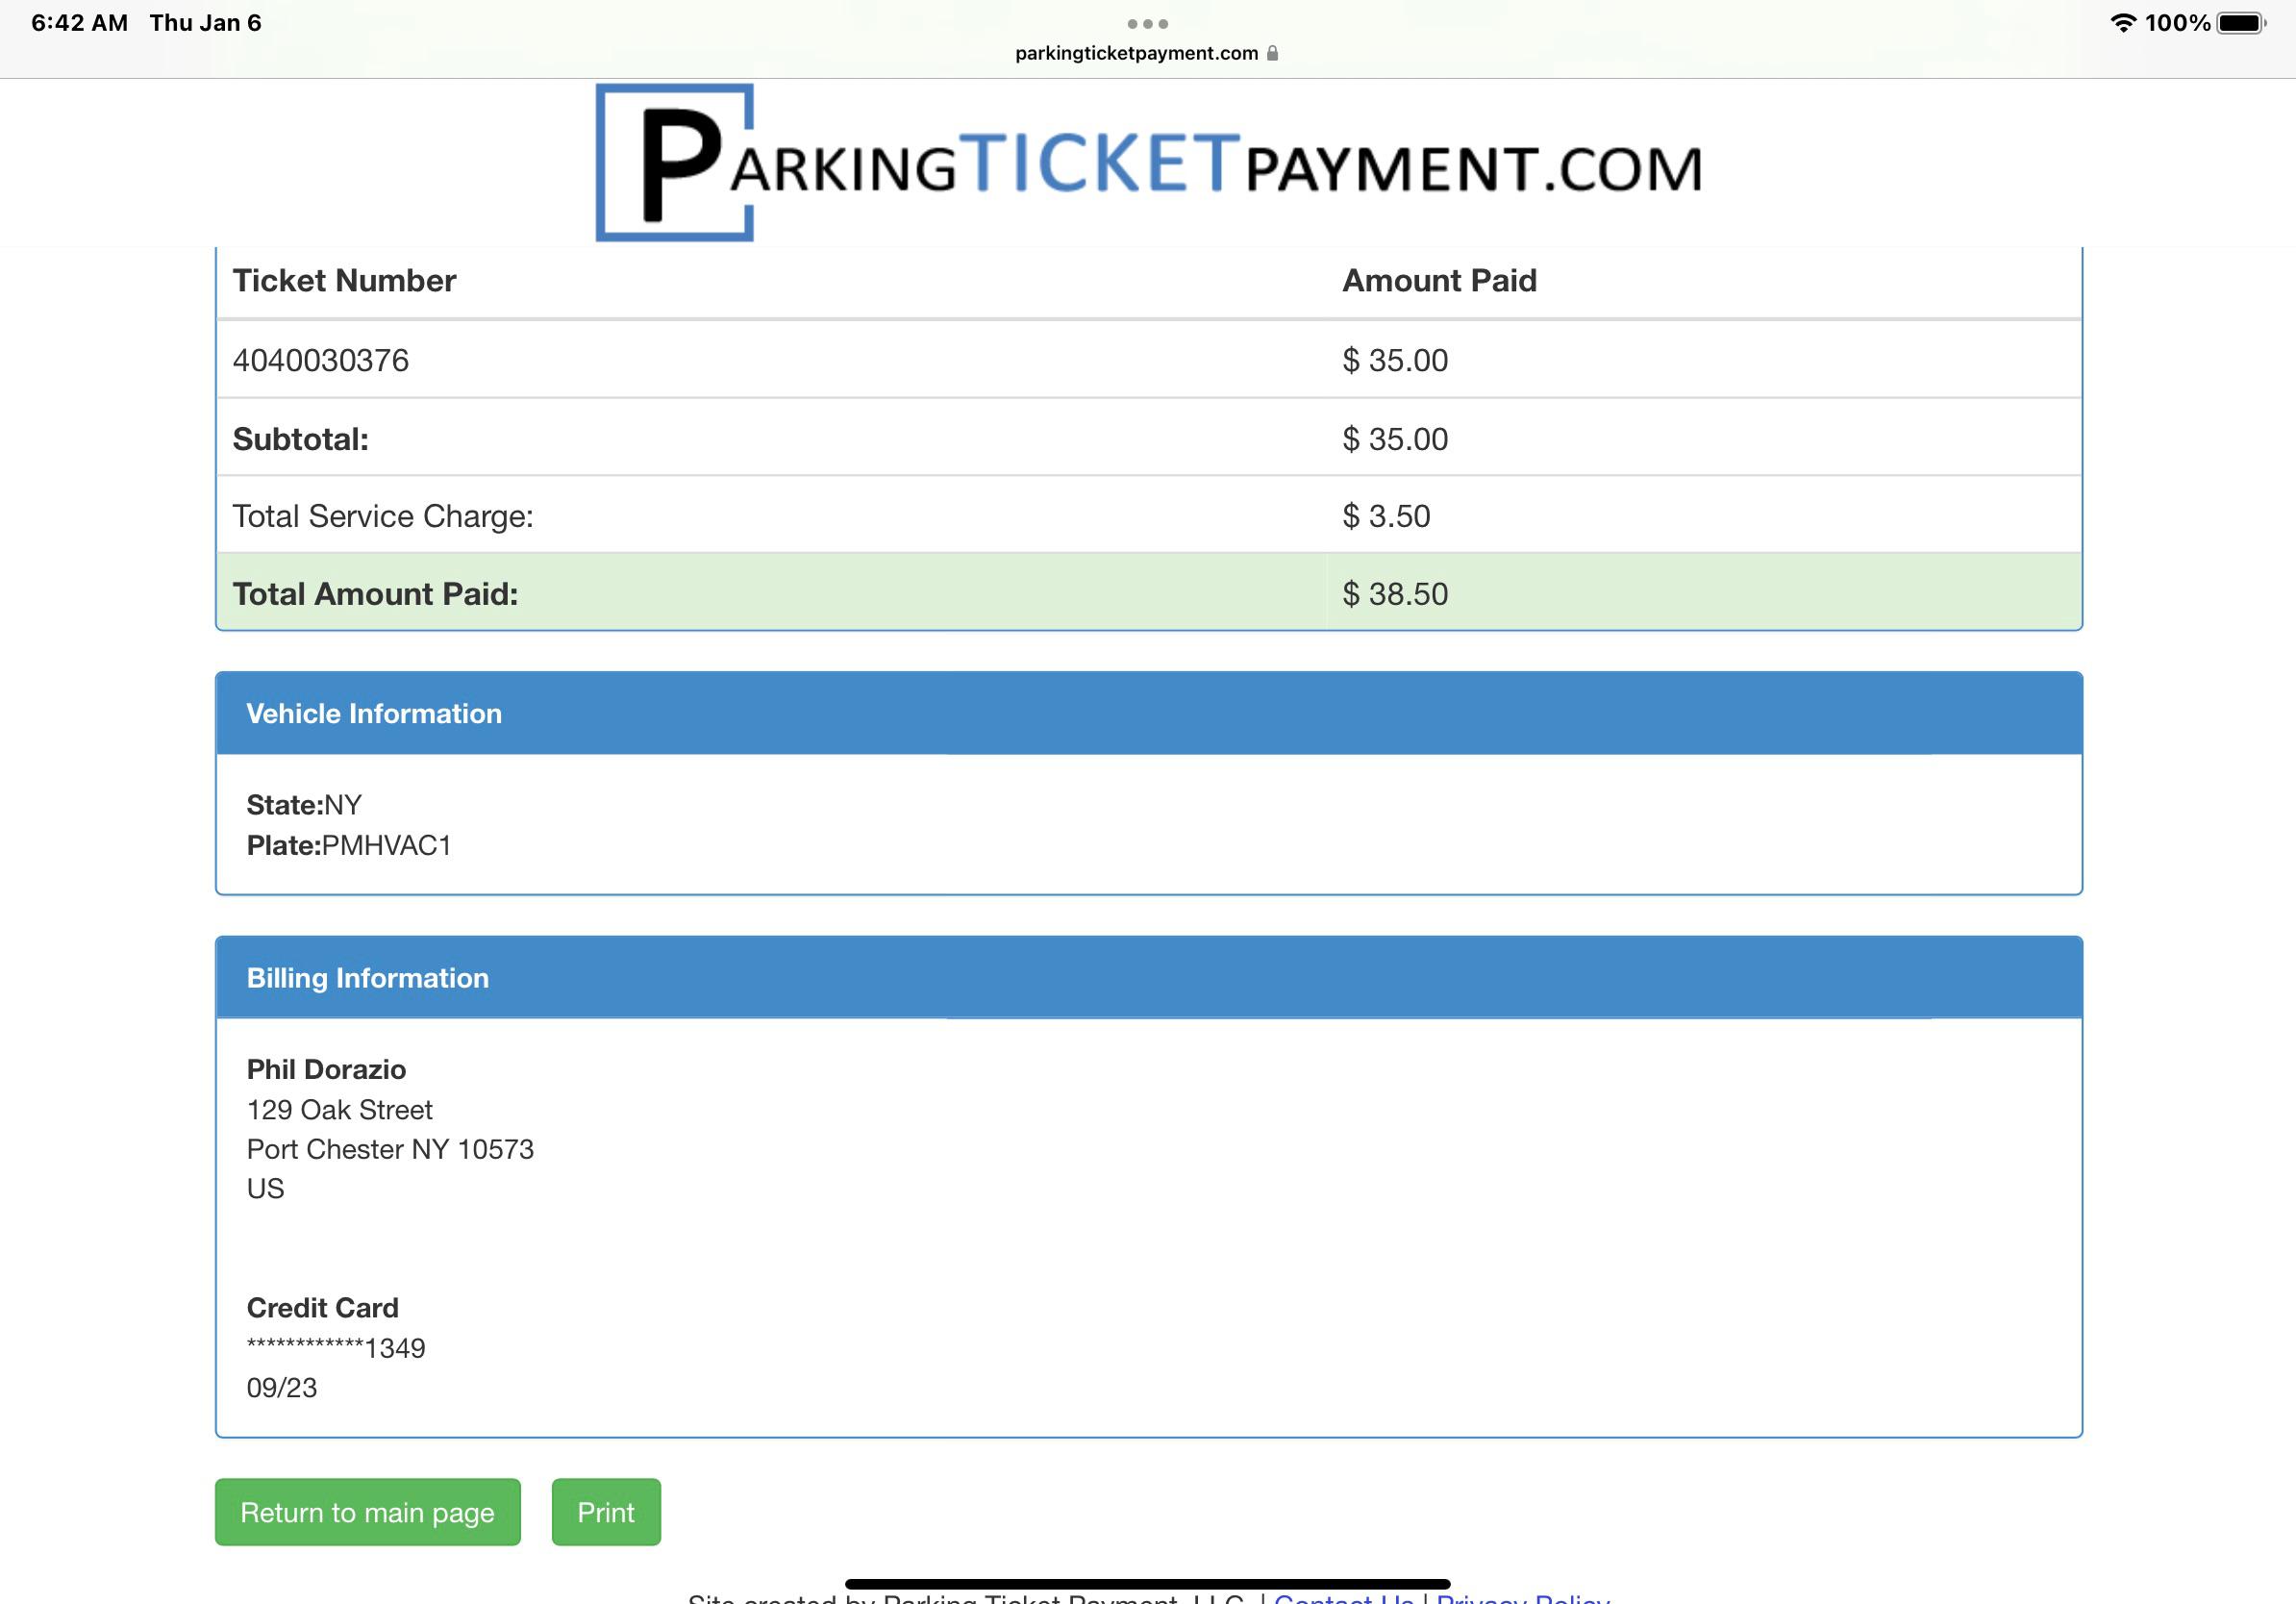Screen dimensions: 2296x1604
Task: Tap the lock icon next to the URL
Action: click(x=1272, y=54)
